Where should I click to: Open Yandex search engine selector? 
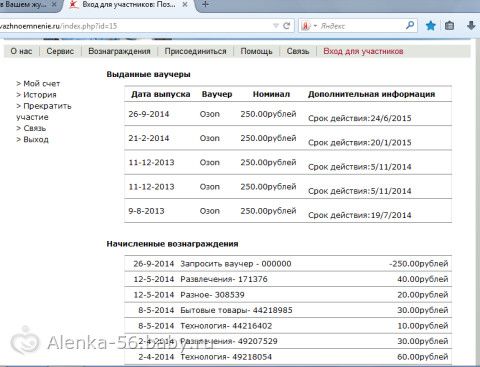pos(308,26)
